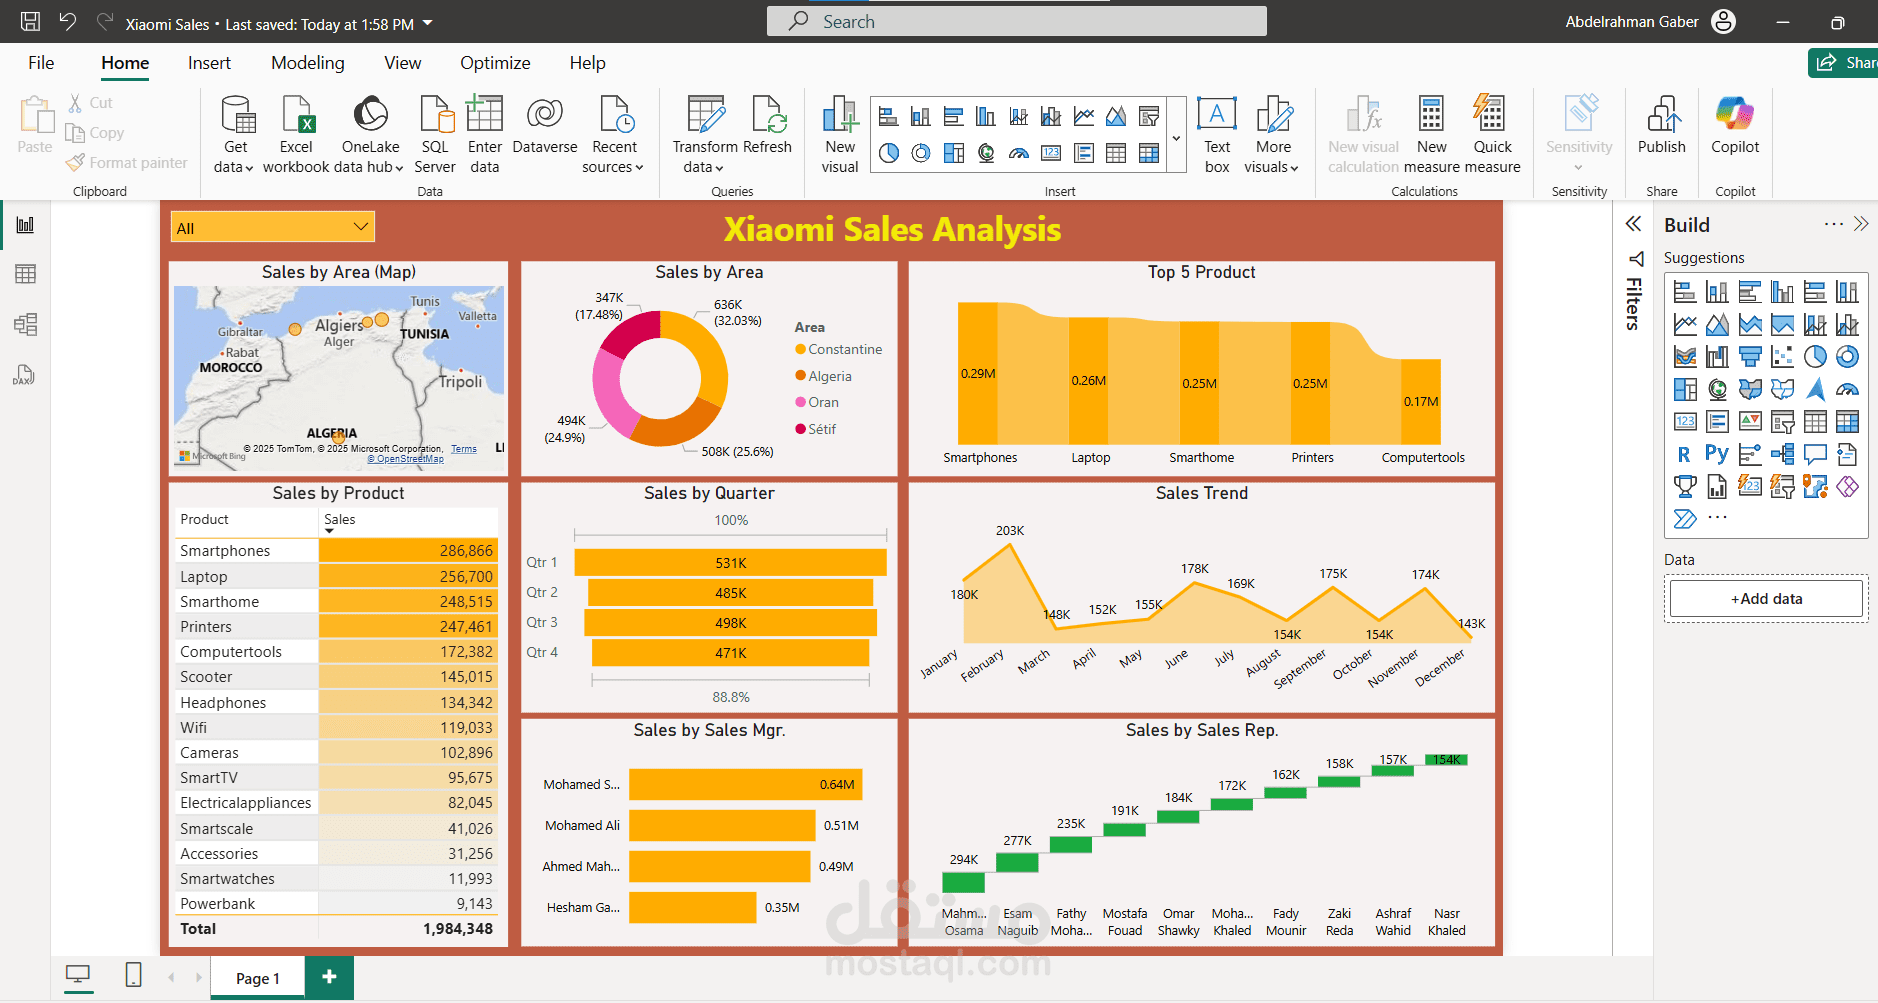Collapse the Build pane
This screenshot has width=1878, height=1003.
pyautogui.click(x=1861, y=224)
